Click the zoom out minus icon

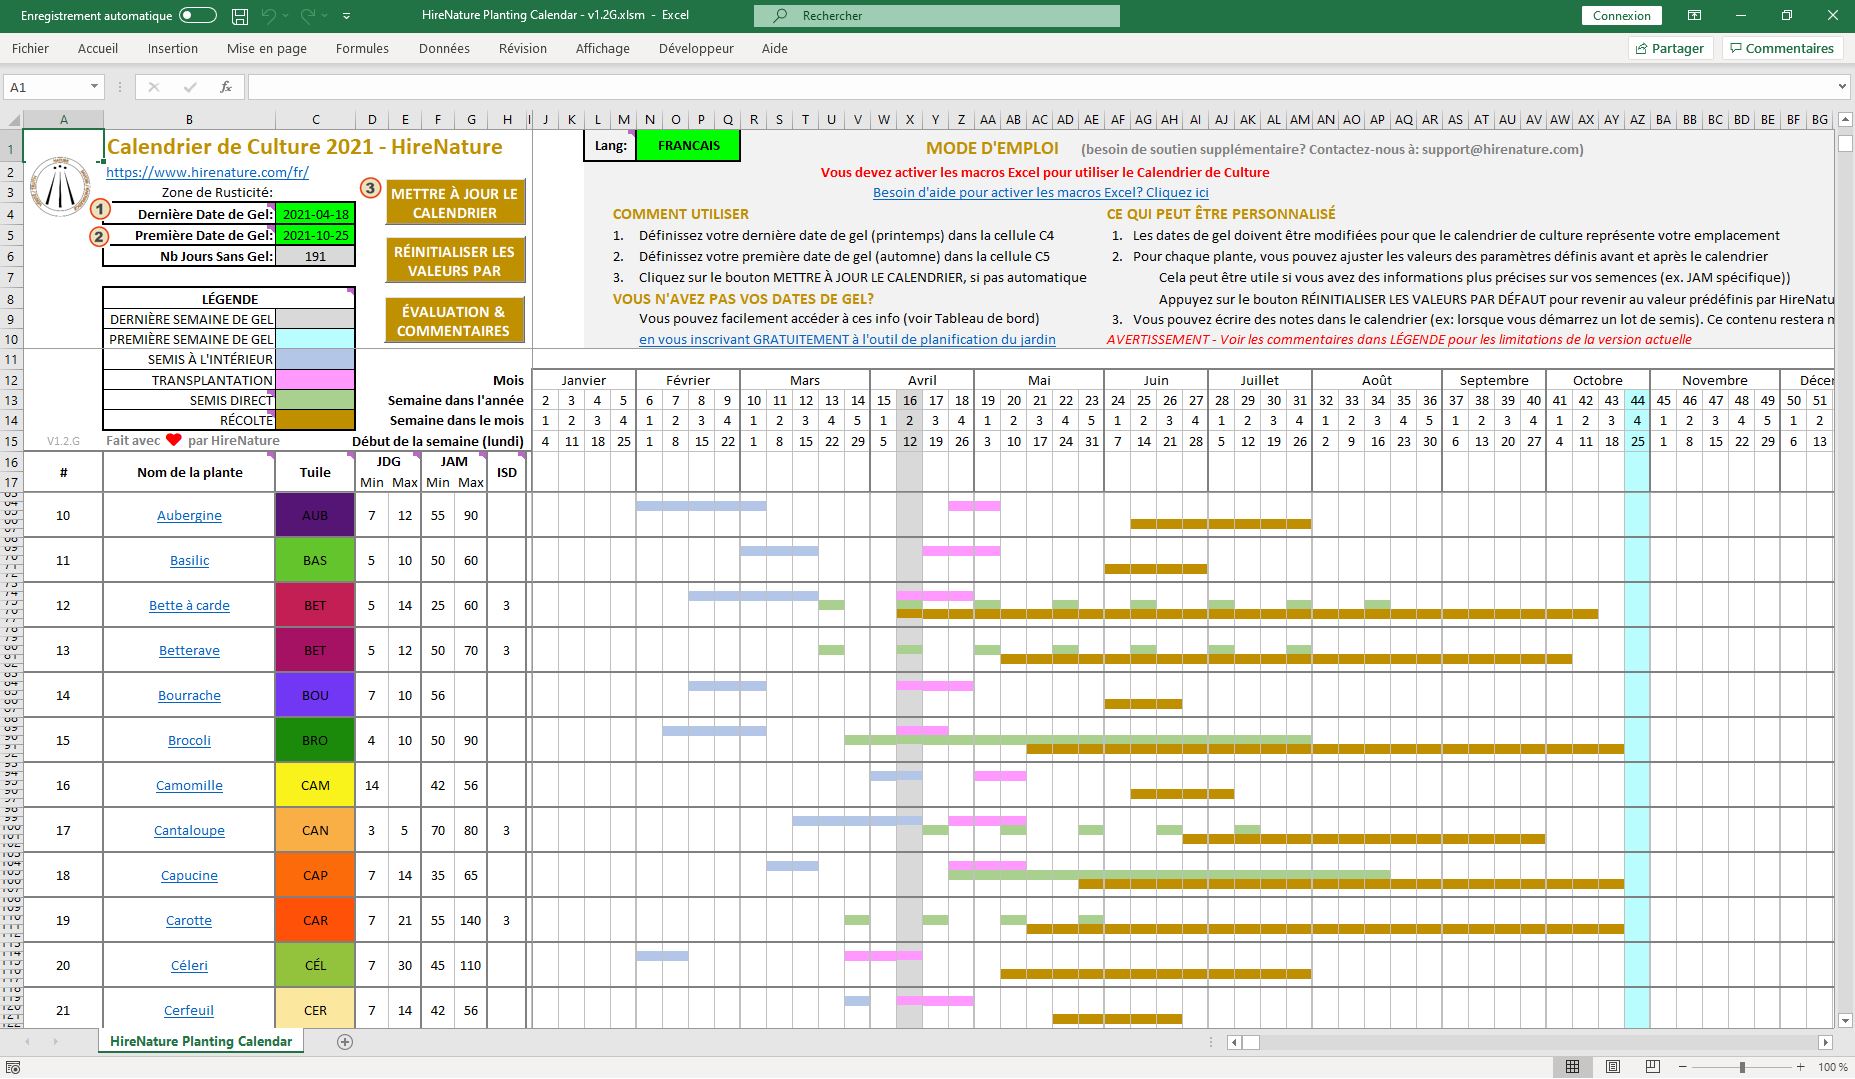point(1682,1067)
